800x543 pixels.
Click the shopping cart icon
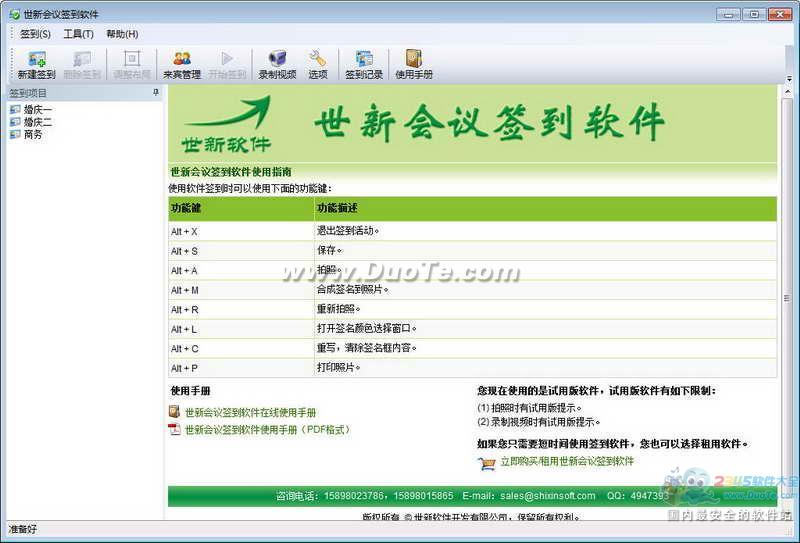(x=486, y=463)
